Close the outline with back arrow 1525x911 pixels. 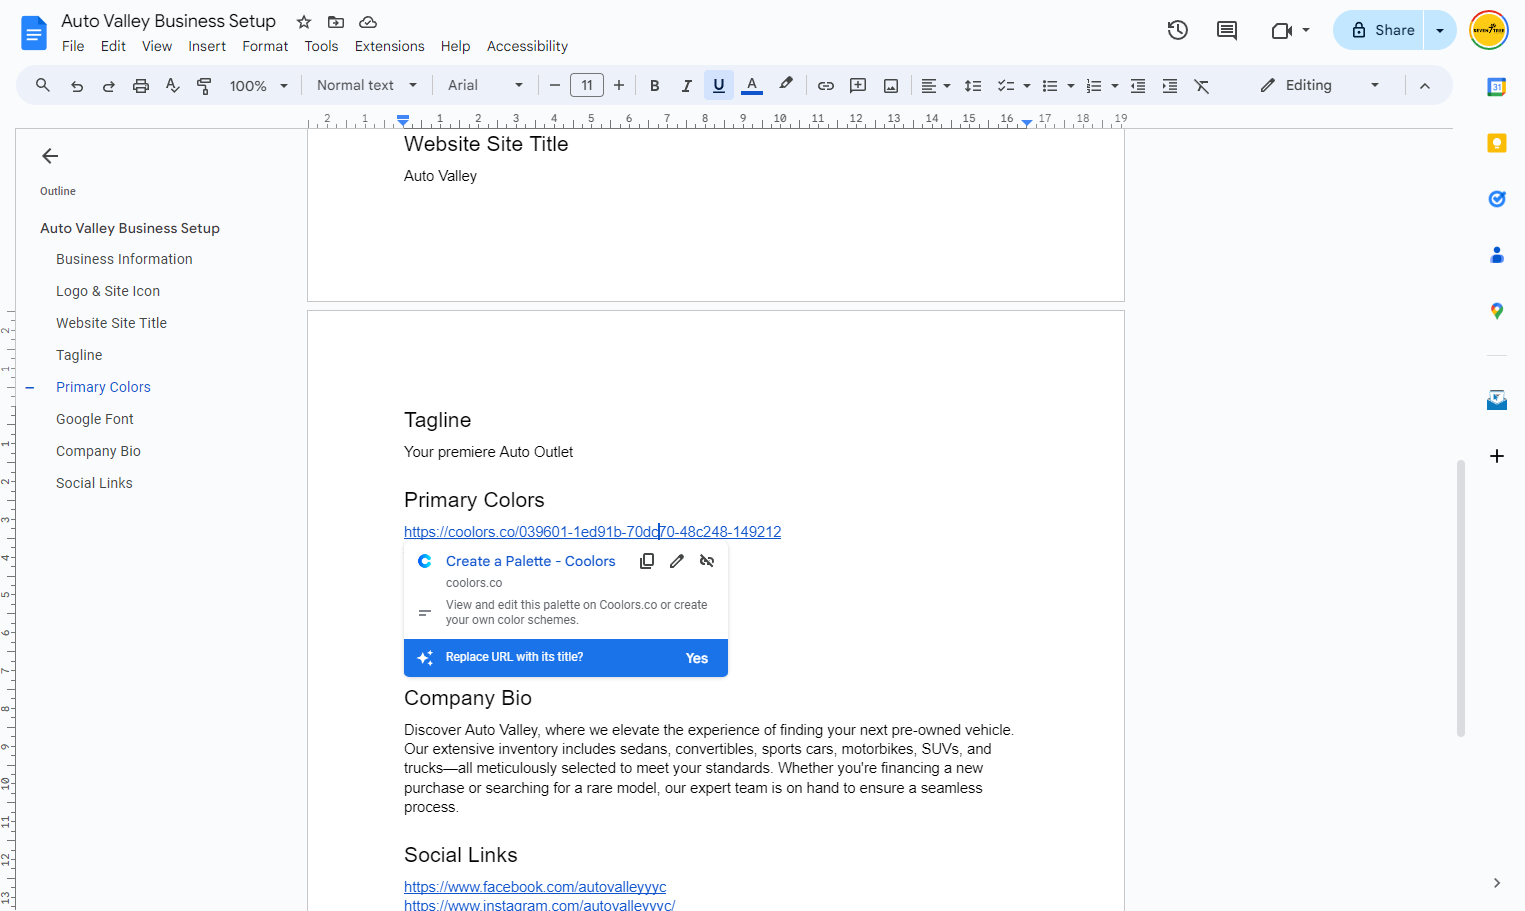coord(50,156)
